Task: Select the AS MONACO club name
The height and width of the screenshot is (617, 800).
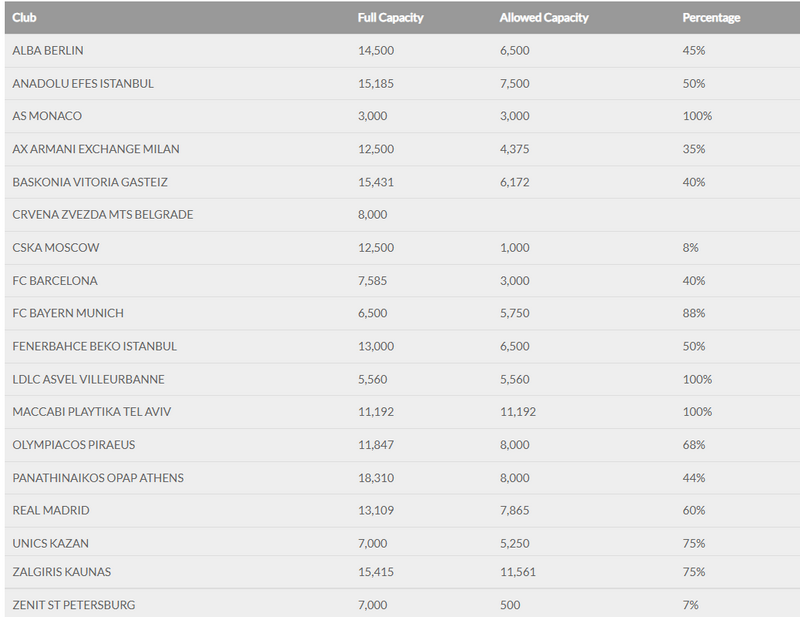Action: click(x=47, y=116)
